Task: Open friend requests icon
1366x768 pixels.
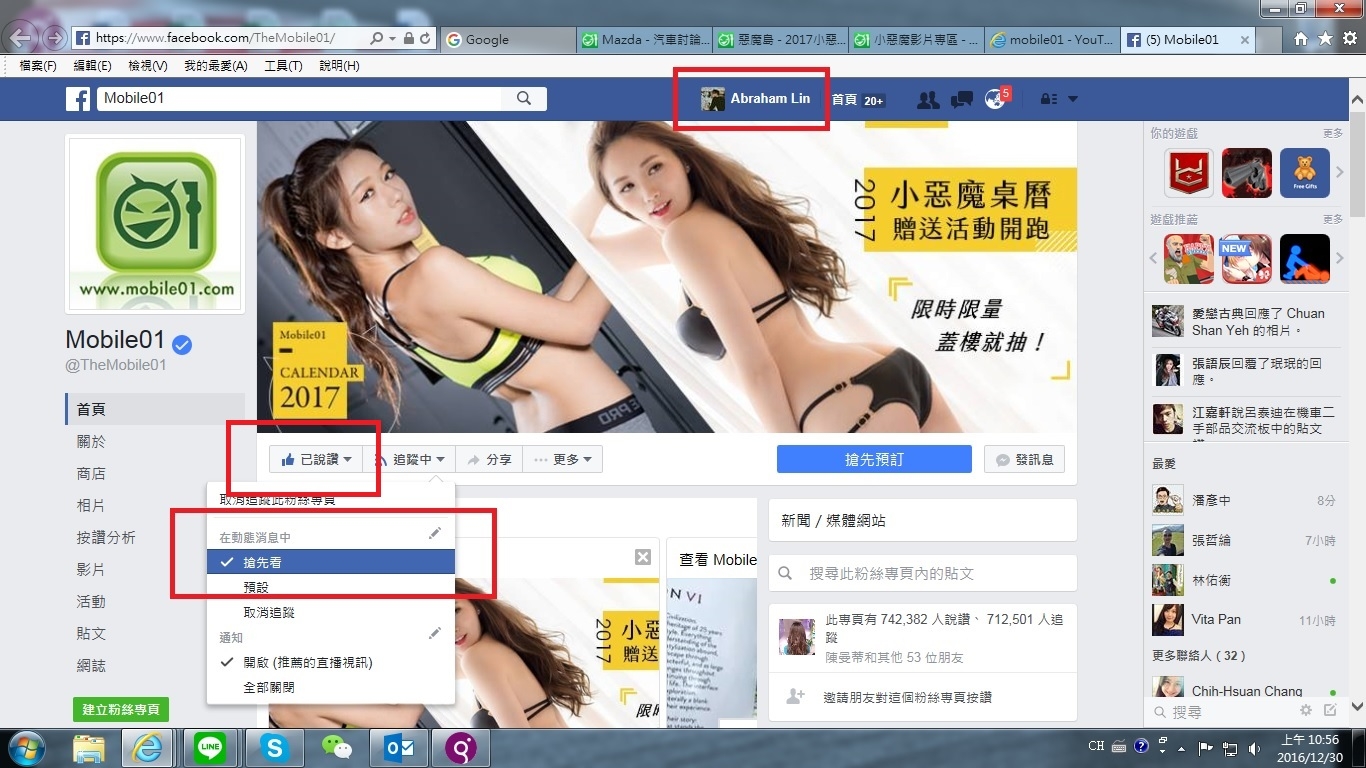Action: point(928,100)
